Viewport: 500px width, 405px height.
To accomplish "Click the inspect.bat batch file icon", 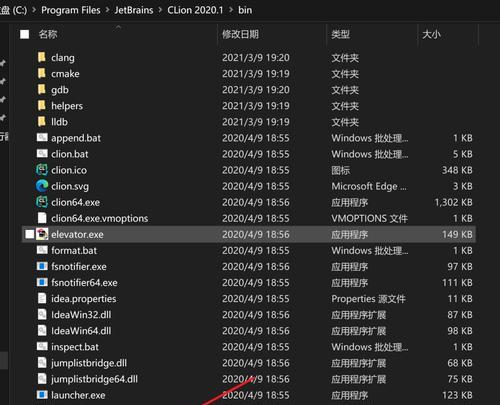I will (42, 346).
